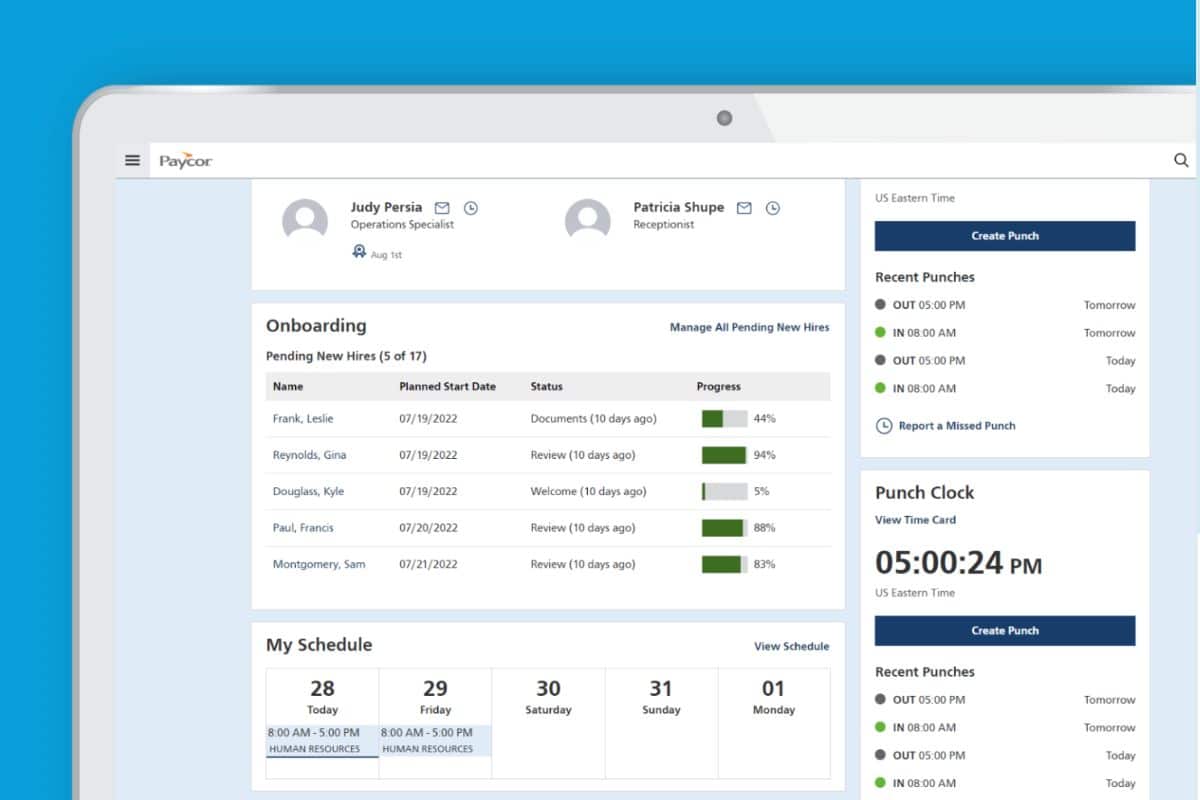
Task: Open Friday's 8:00 AM - 5:00 PM shift
Action: point(435,740)
